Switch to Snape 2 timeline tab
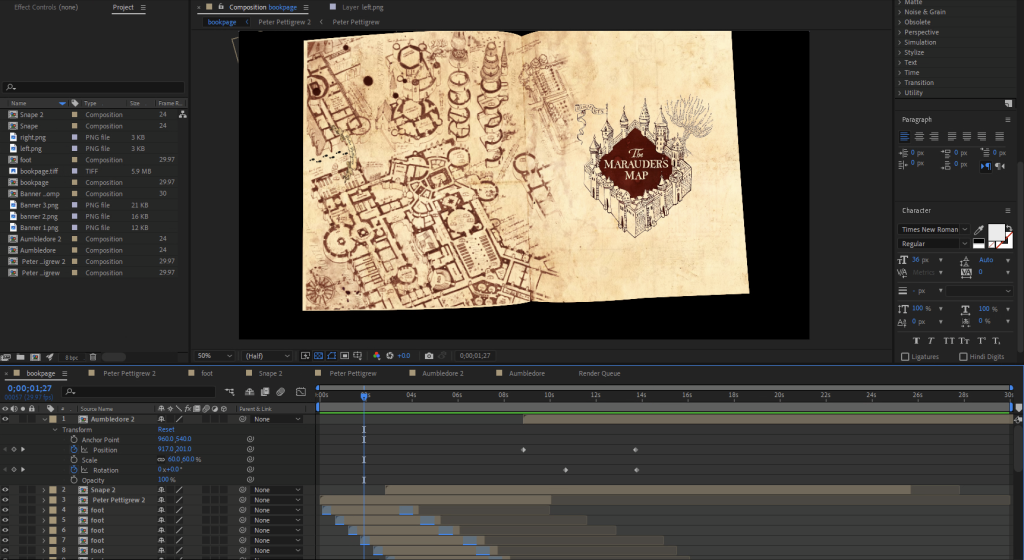1024x560 pixels. pyautogui.click(x=270, y=373)
